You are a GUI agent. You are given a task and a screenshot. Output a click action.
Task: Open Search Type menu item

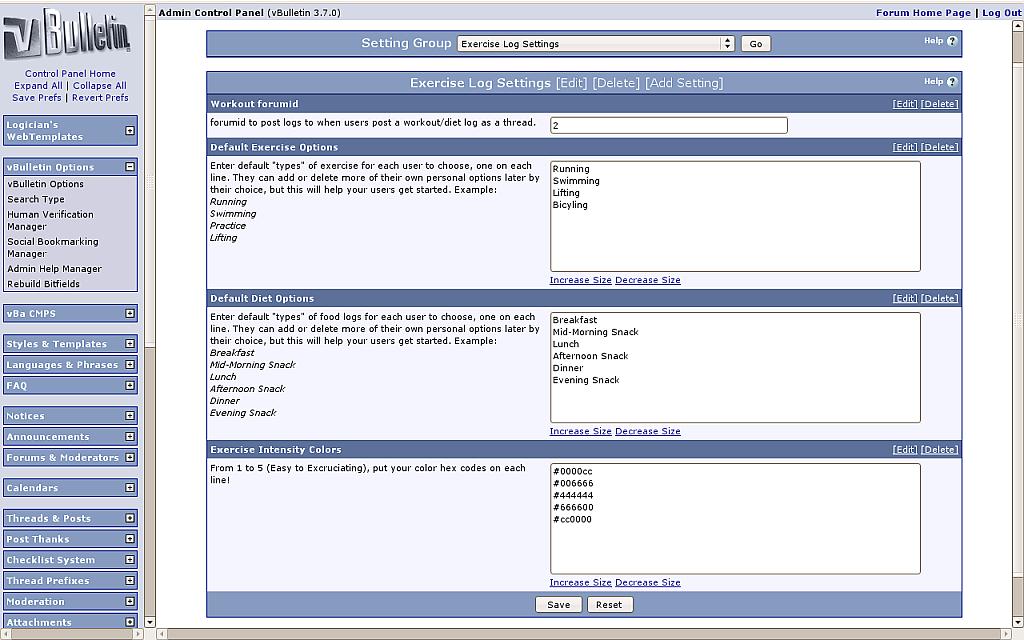click(36, 199)
